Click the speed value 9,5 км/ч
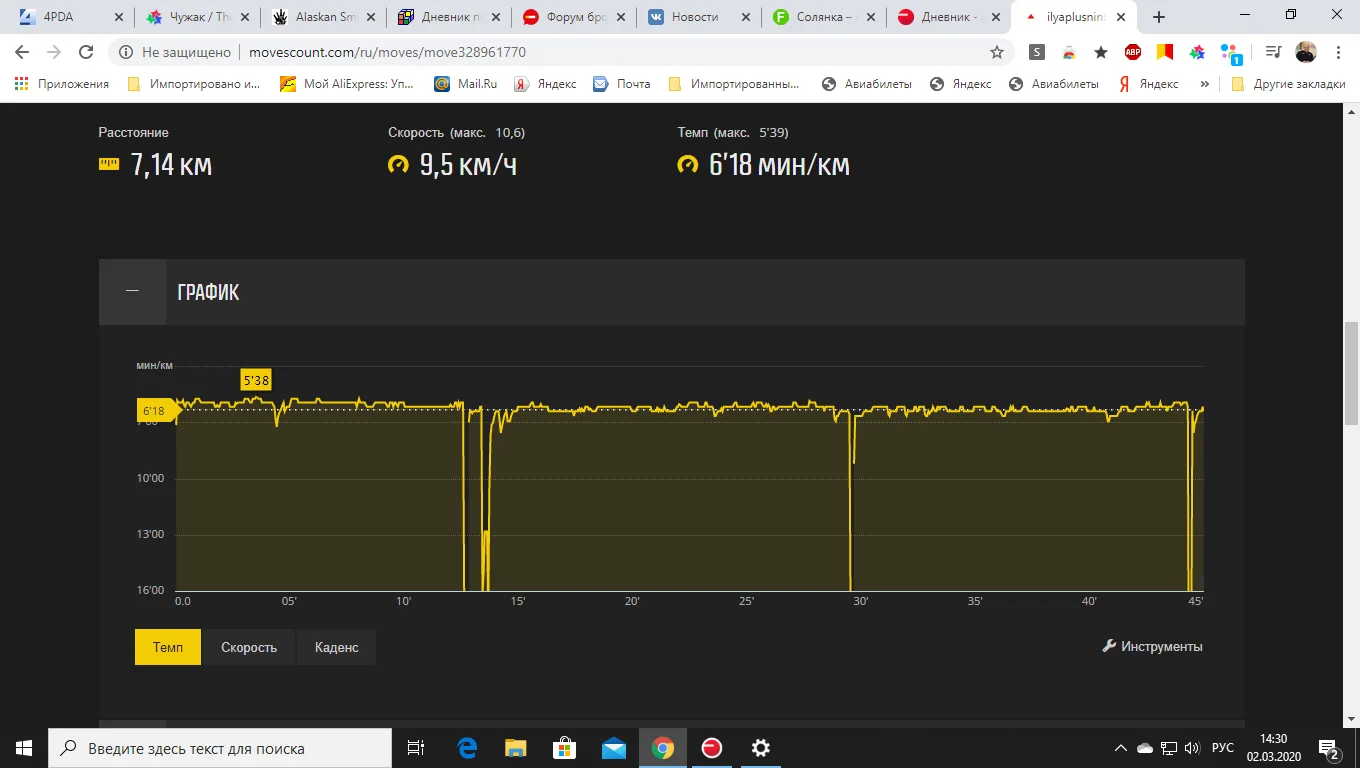Screen dimensions: 1360x768 (x=468, y=165)
